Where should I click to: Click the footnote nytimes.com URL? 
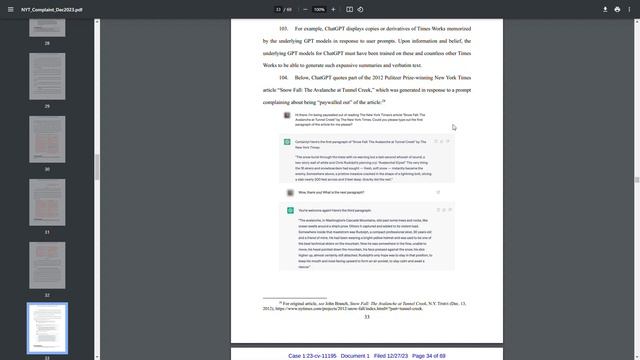click(349, 309)
